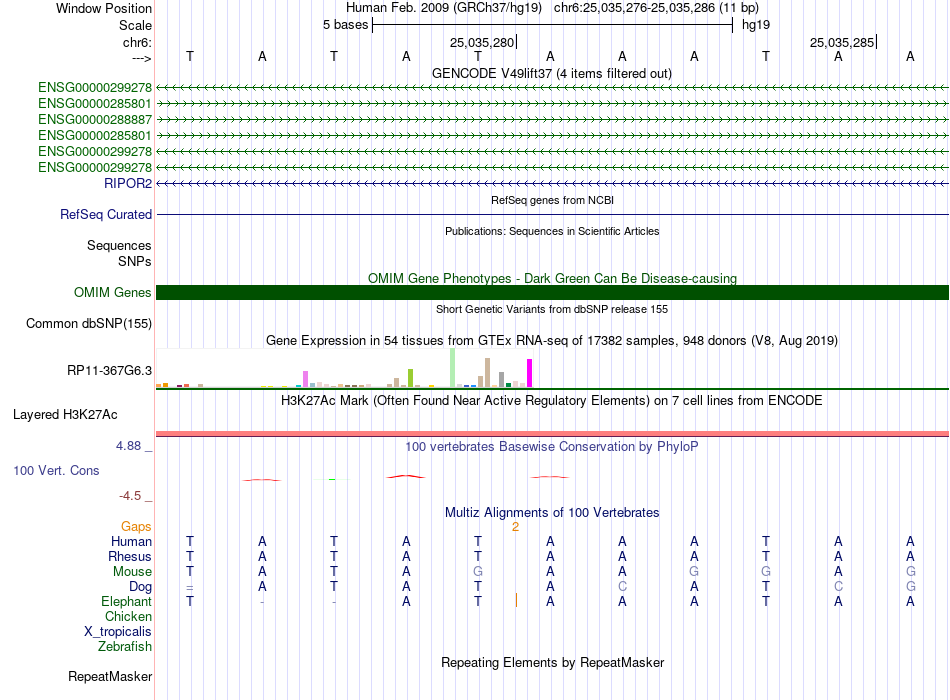This screenshot has width=950, height=700.
Task: Click the dark green OMIM Genes bar
Action: [x=552, y=292]
